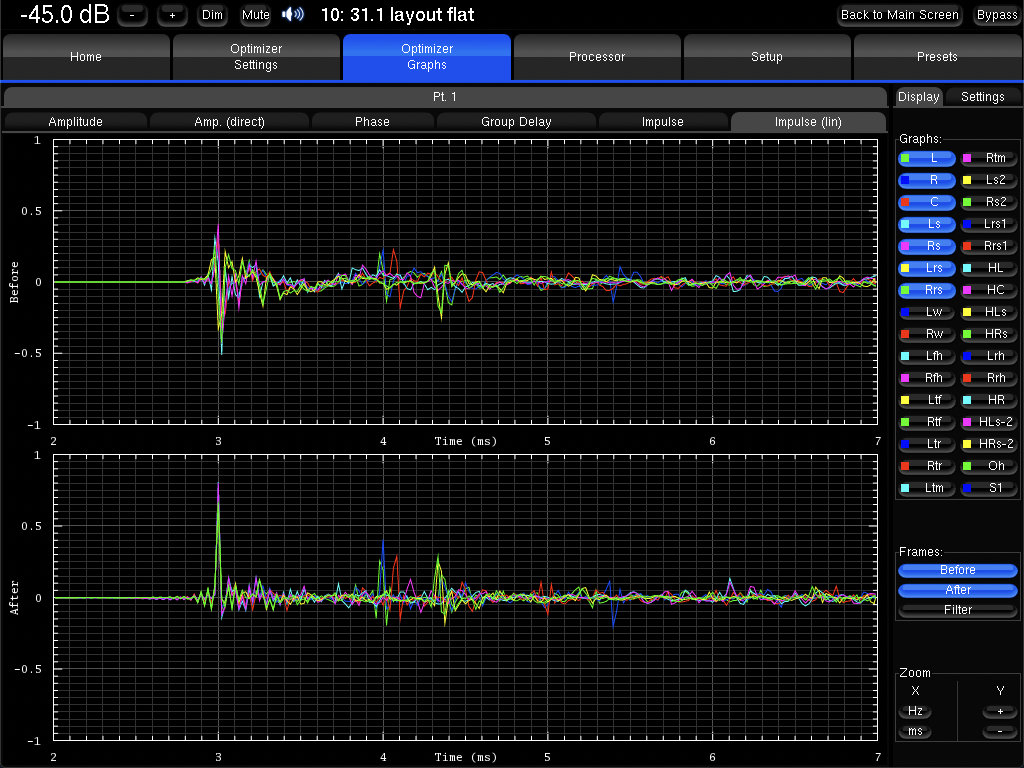The image size is (1024, 768).
Task: Disable the Rrs channel graph
Action: pyautogui.click(x=926, y=290)
